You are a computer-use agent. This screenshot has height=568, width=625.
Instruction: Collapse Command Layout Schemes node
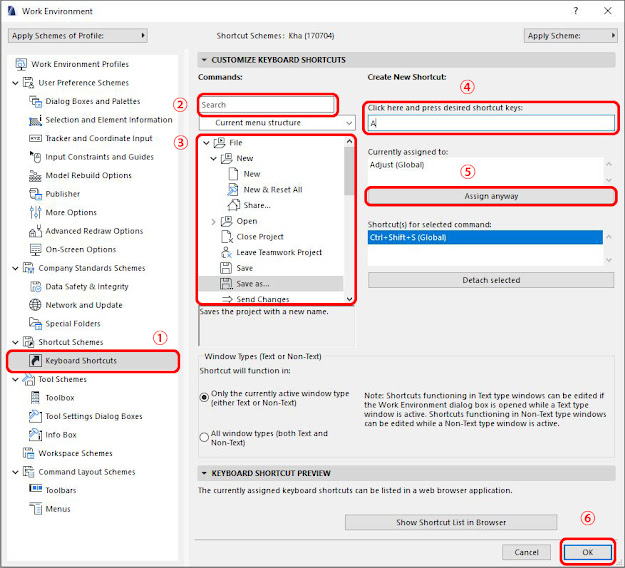(x=16, y=472)
